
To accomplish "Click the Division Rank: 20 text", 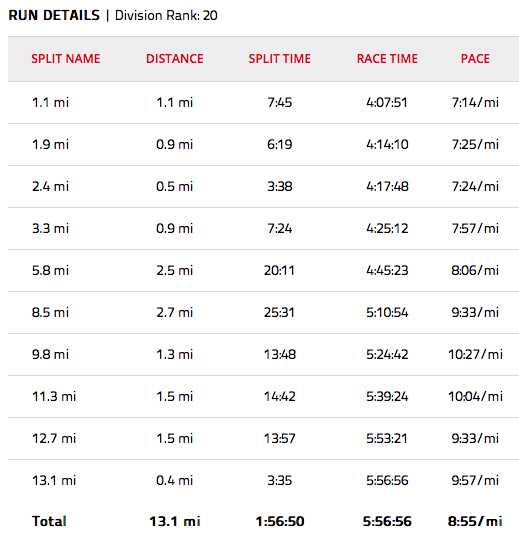I will point(166,16).
